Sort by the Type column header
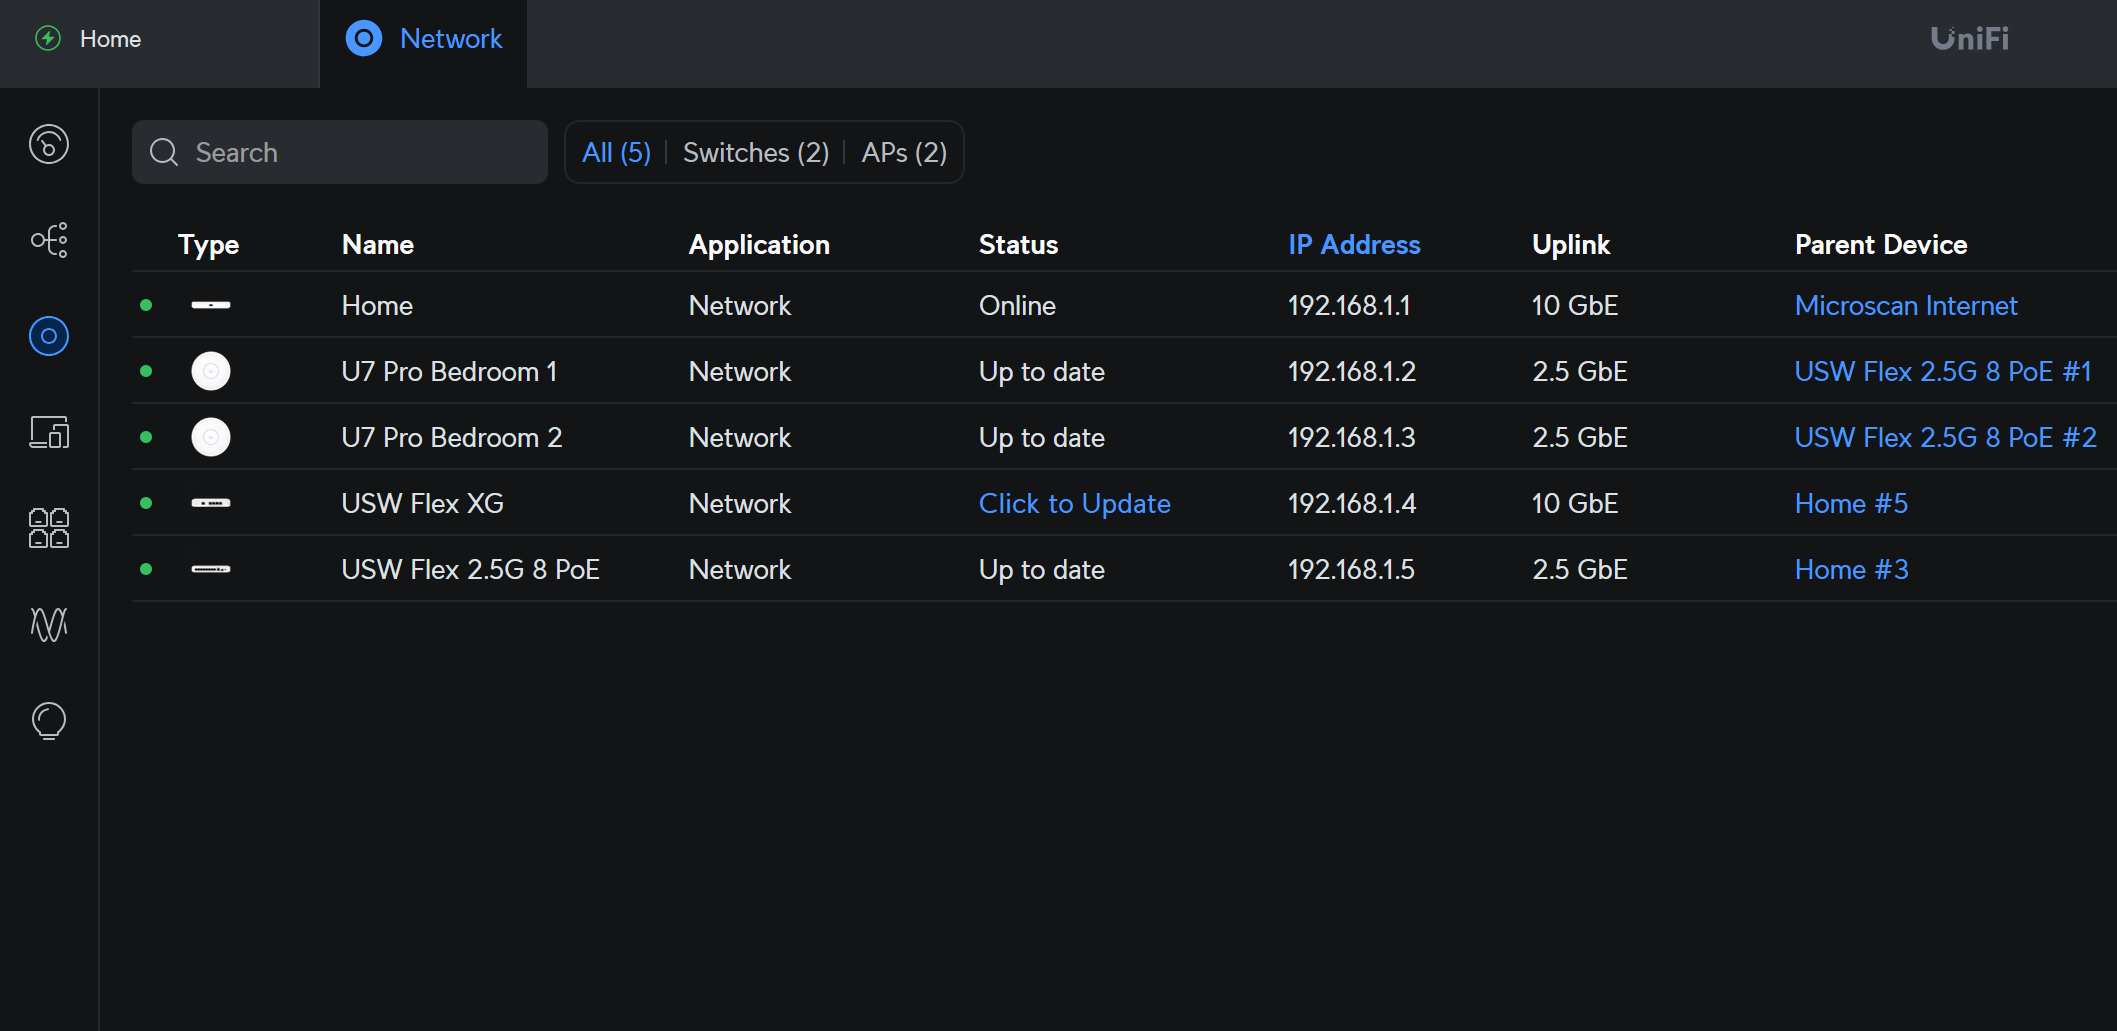This screenshot has width=2117, height=1031. tap(208, 245)
